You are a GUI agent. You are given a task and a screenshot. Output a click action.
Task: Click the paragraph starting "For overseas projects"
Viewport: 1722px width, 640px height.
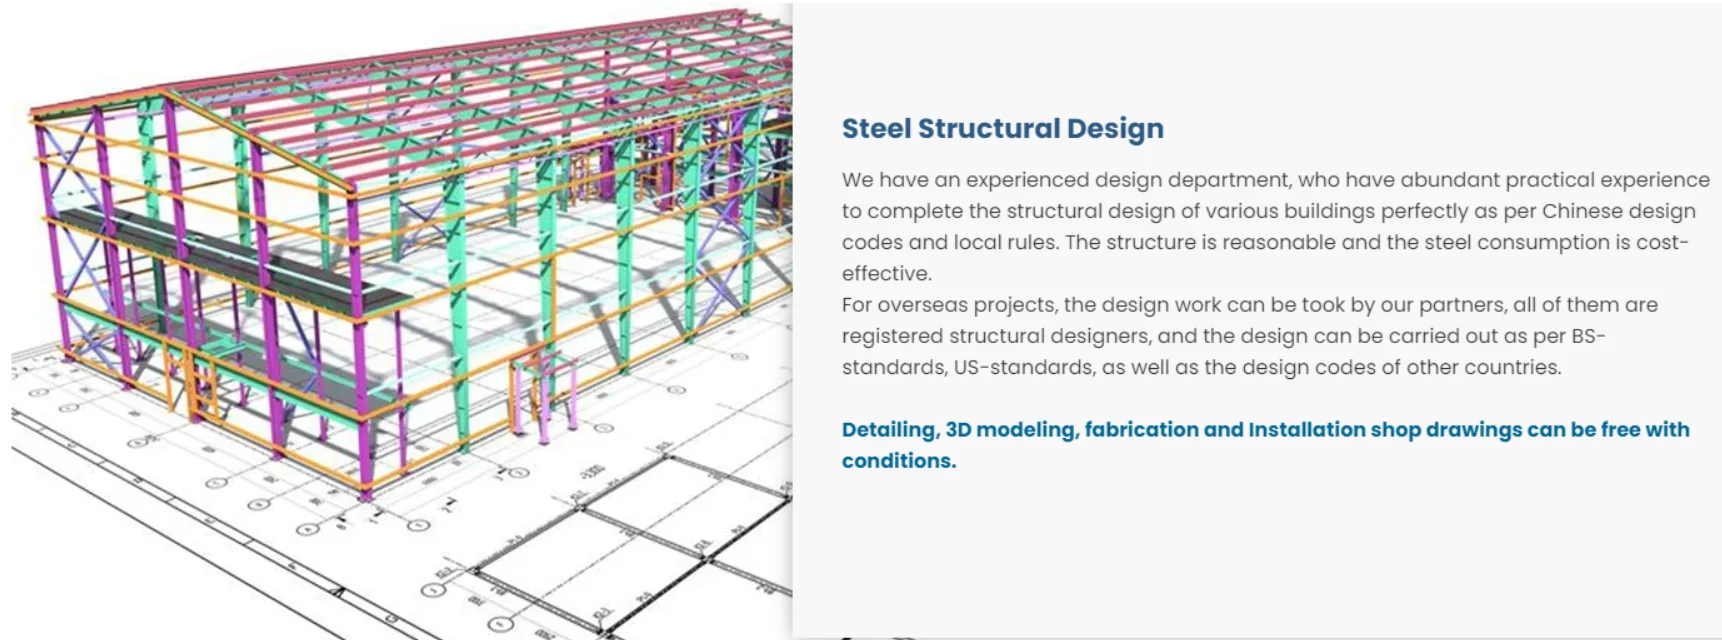tap(1250, 336)
